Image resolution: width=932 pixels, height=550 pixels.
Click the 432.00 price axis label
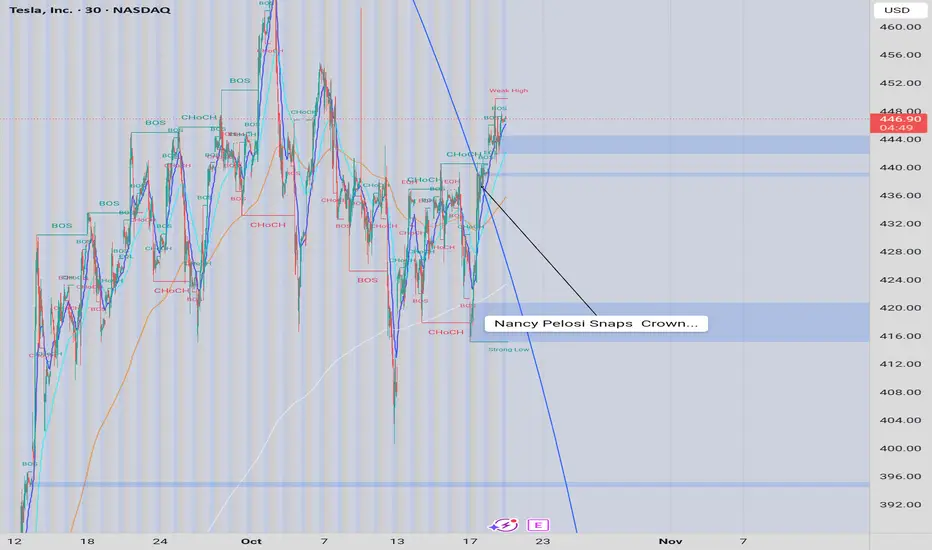pos(900,224)
